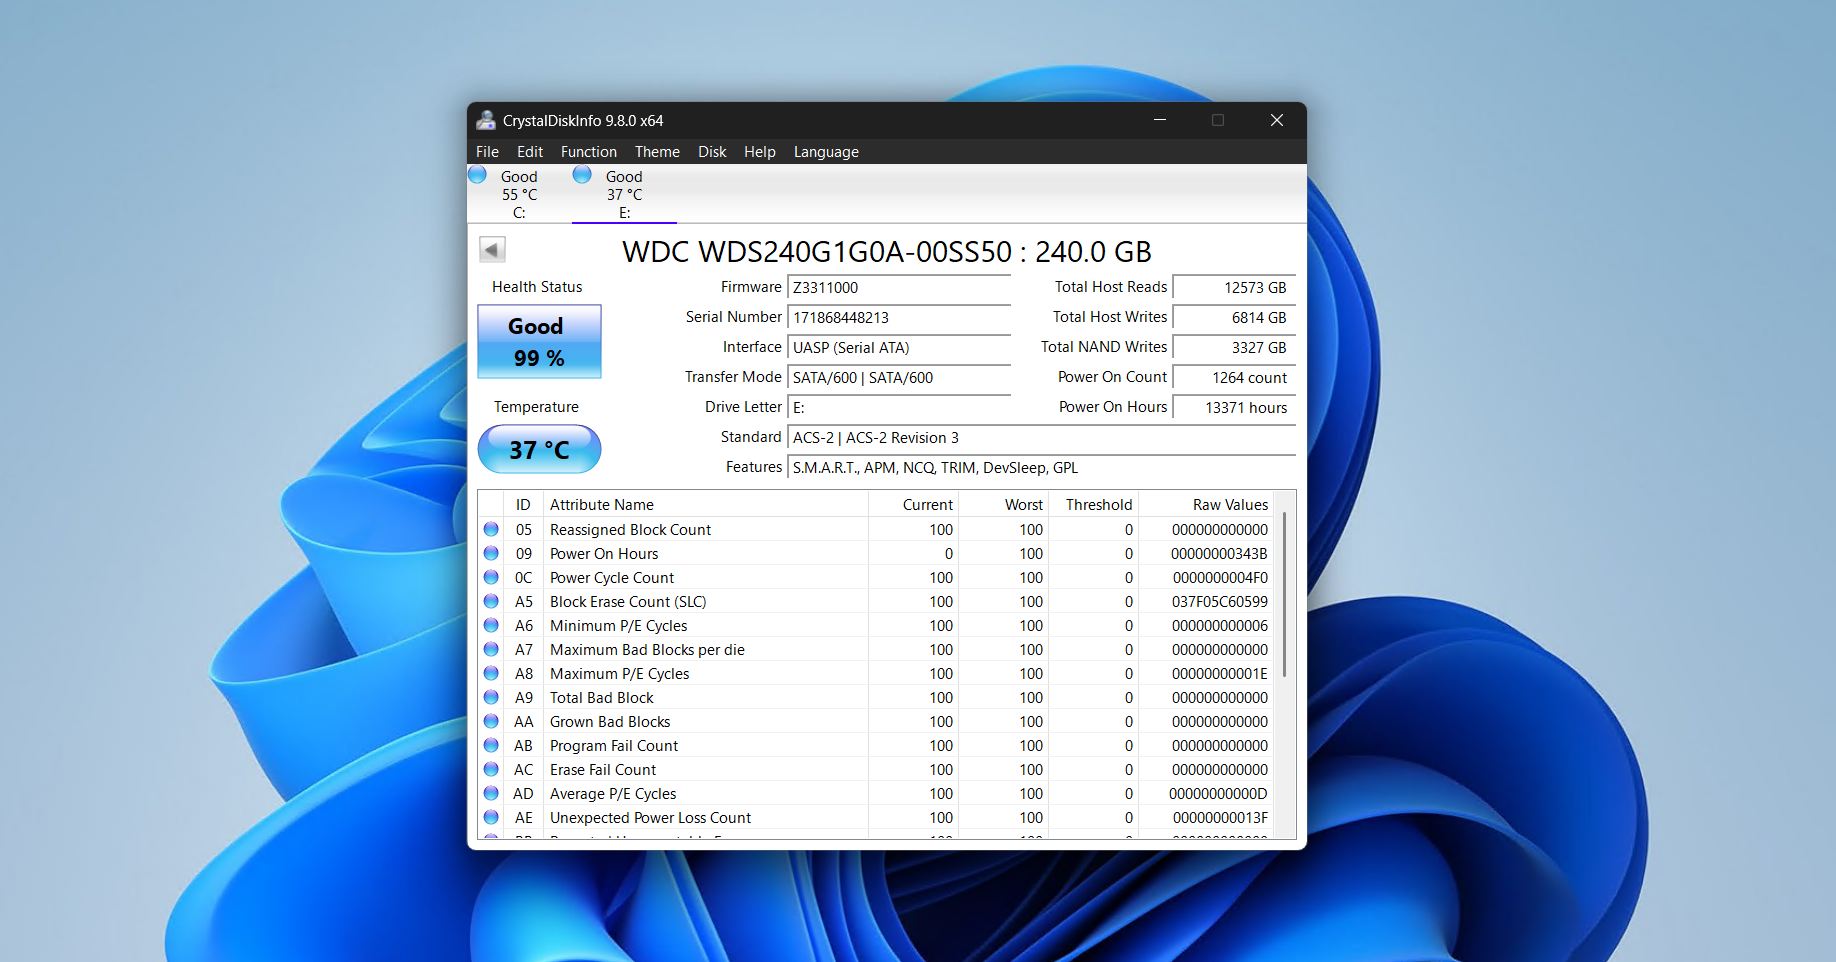The image size is (1836, 962).
Task: Click the 37 °C temperature button
Action: [539, 449]
